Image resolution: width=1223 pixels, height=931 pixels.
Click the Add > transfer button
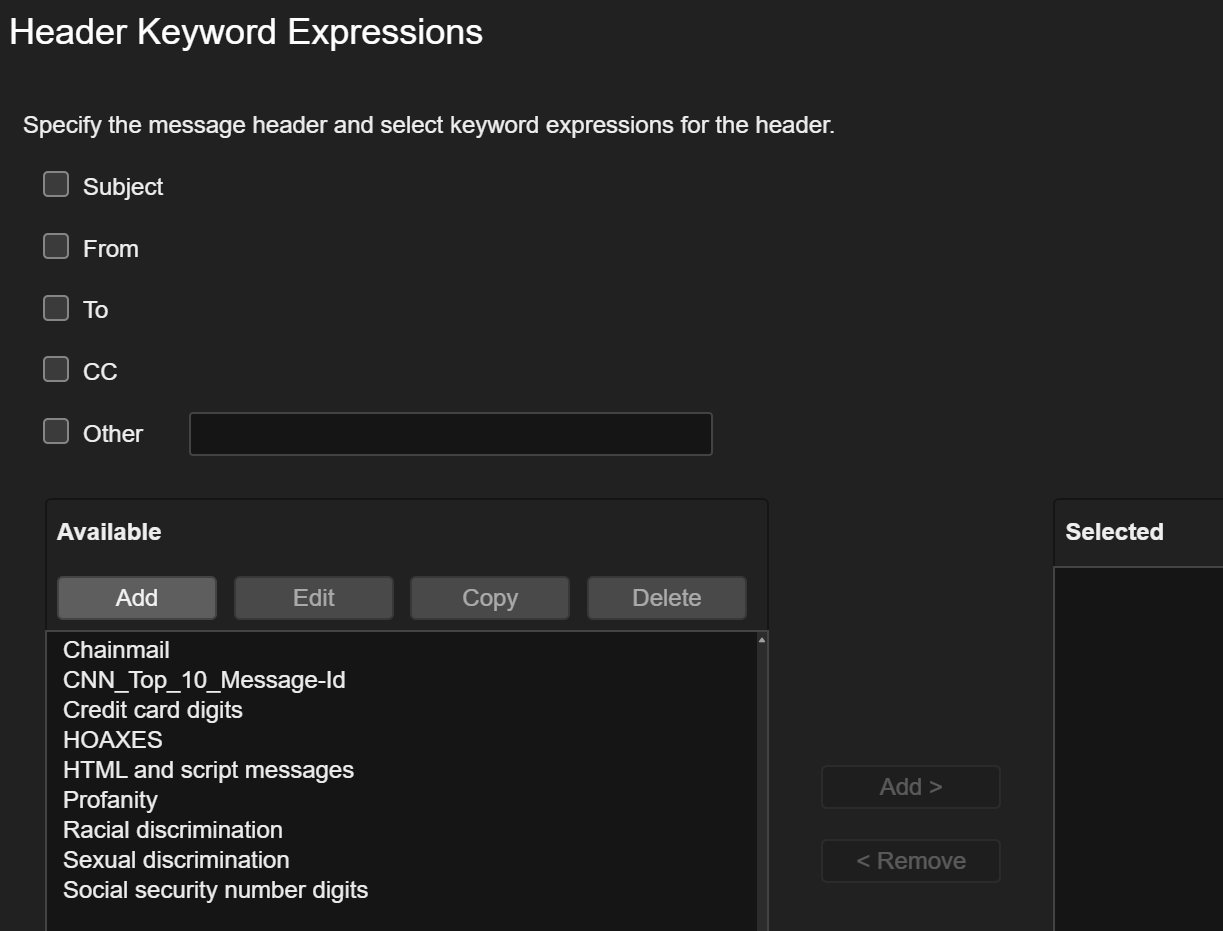click(910, 787)
